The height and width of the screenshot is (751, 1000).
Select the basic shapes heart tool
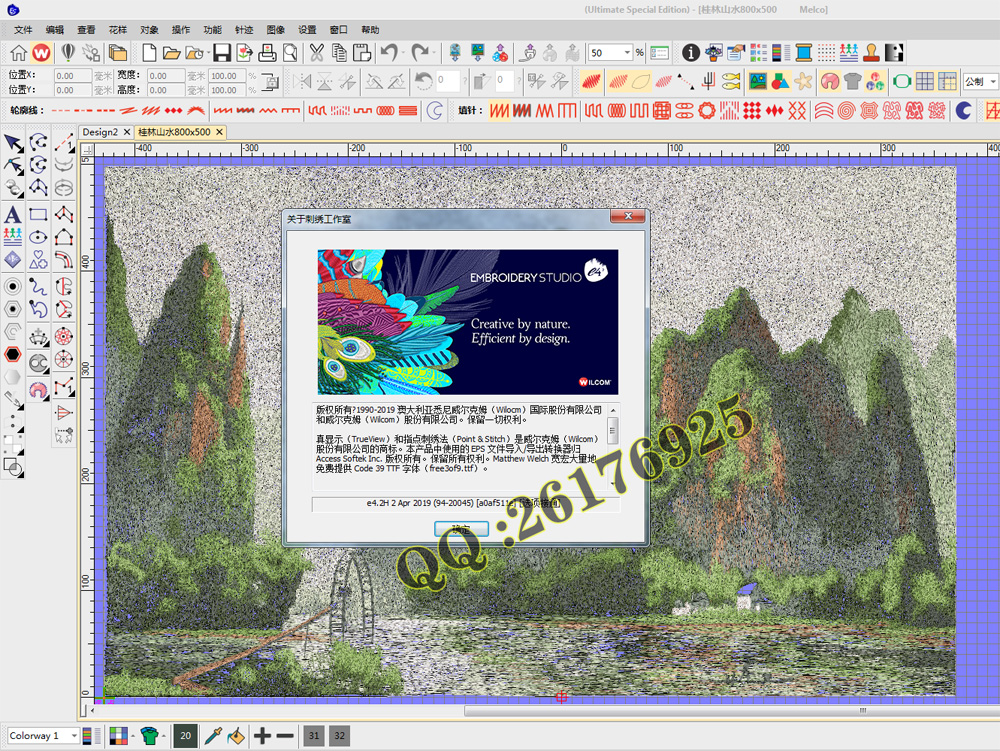click(38, 260)
